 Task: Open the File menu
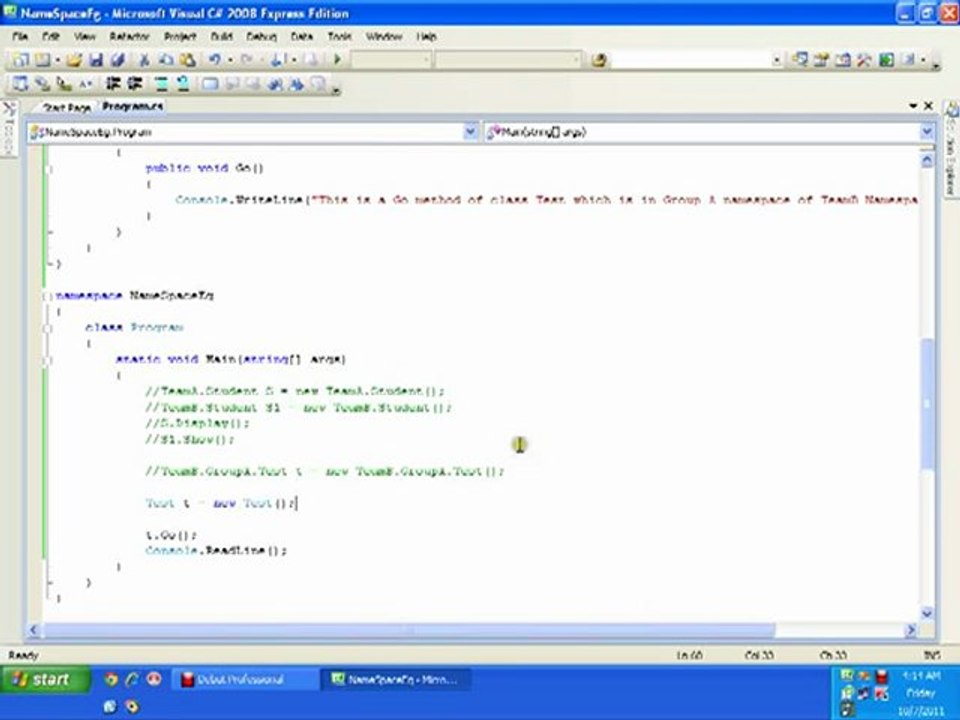20,37
